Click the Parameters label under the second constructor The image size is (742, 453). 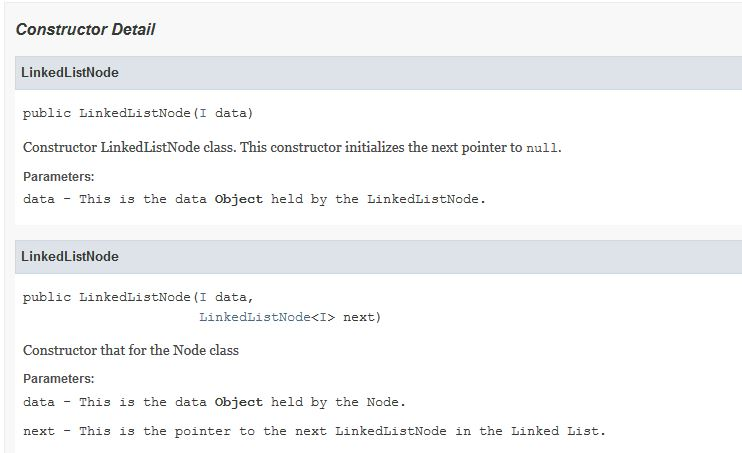(x=59, y=379)
